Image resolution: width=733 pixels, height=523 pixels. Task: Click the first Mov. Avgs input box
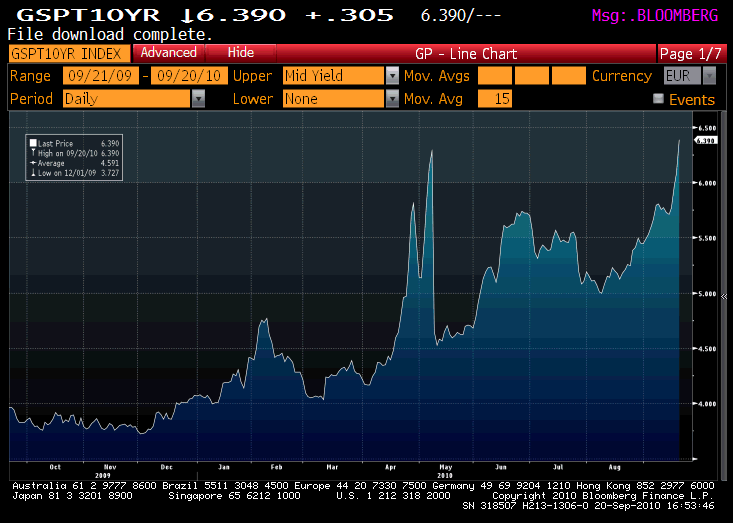pos(494,76)
